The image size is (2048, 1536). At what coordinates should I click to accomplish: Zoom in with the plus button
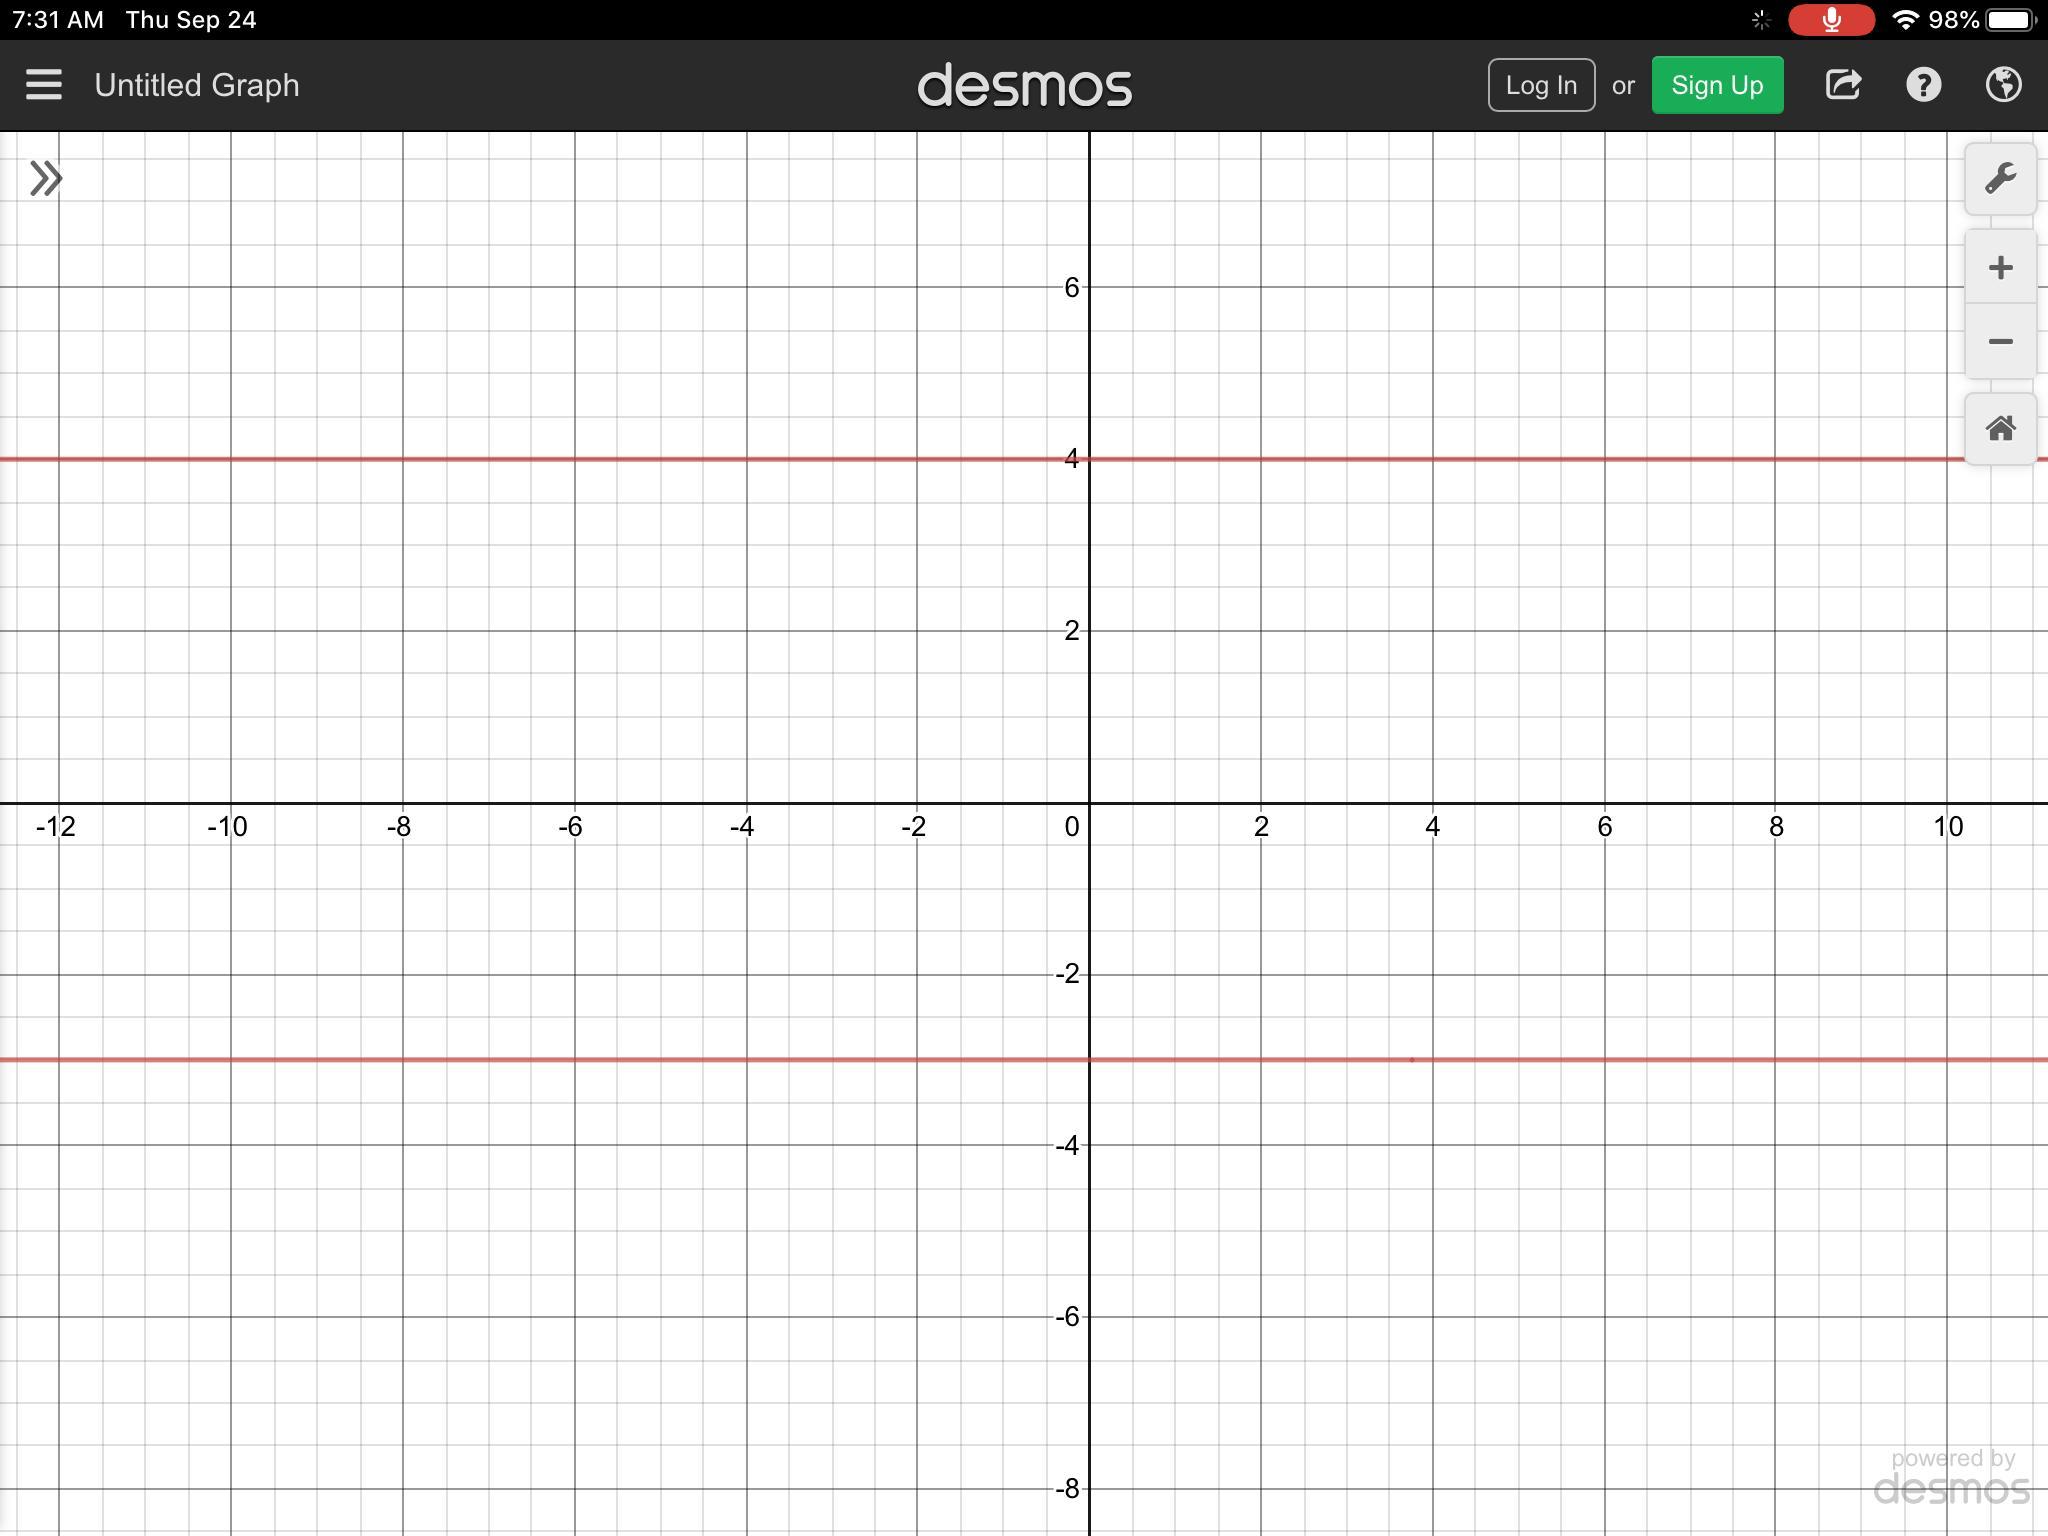point(2000,268)
